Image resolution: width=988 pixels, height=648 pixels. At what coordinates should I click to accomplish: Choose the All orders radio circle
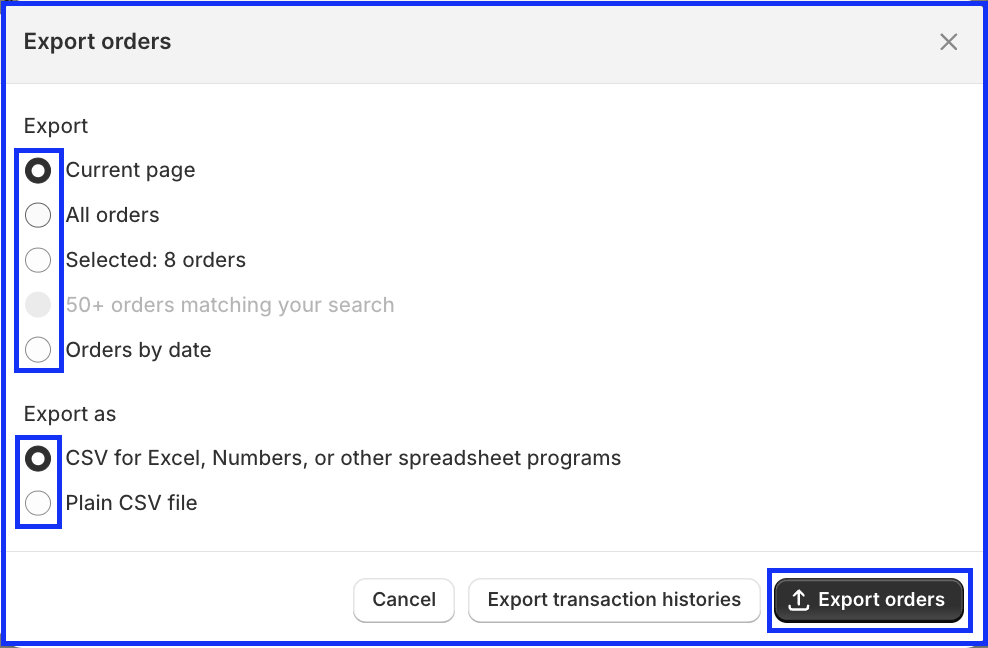38,215
